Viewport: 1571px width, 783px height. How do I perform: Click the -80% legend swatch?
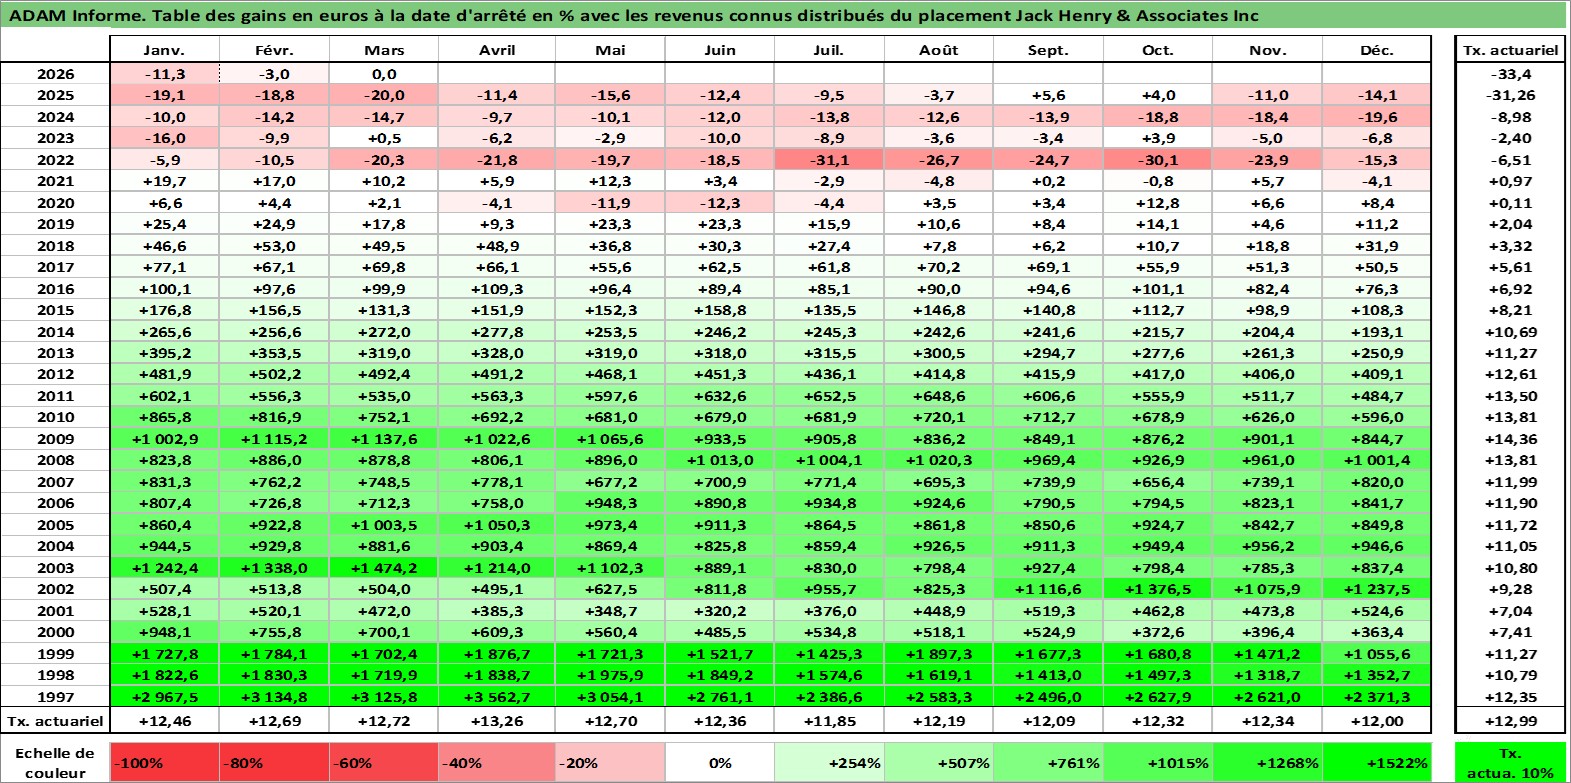pyautogui.click(x=274, y=763)
